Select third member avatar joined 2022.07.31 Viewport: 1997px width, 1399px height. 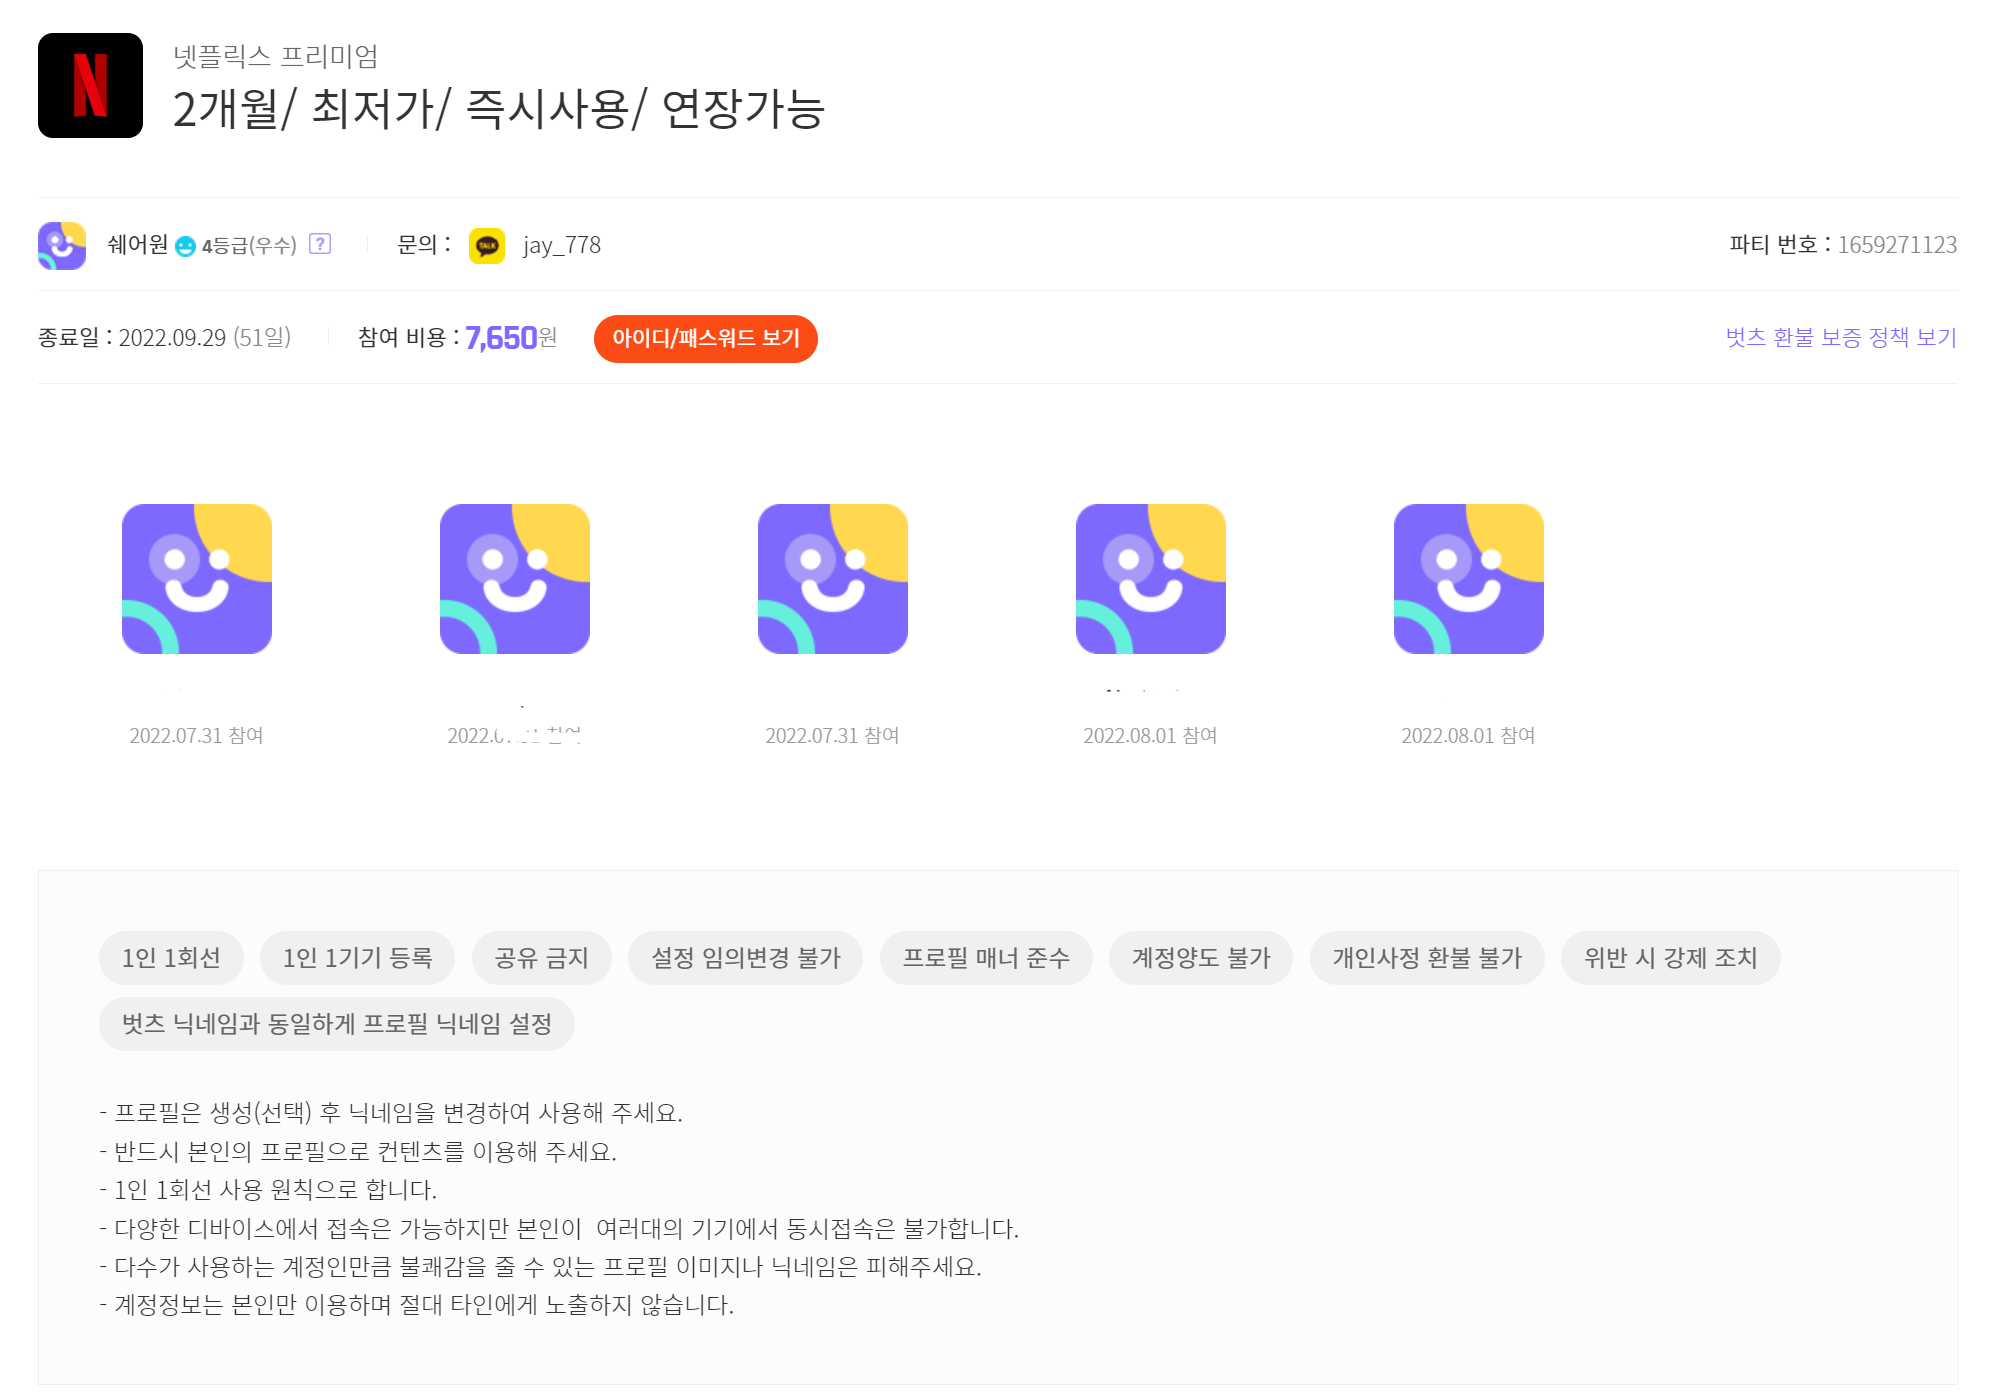[833, 579]
